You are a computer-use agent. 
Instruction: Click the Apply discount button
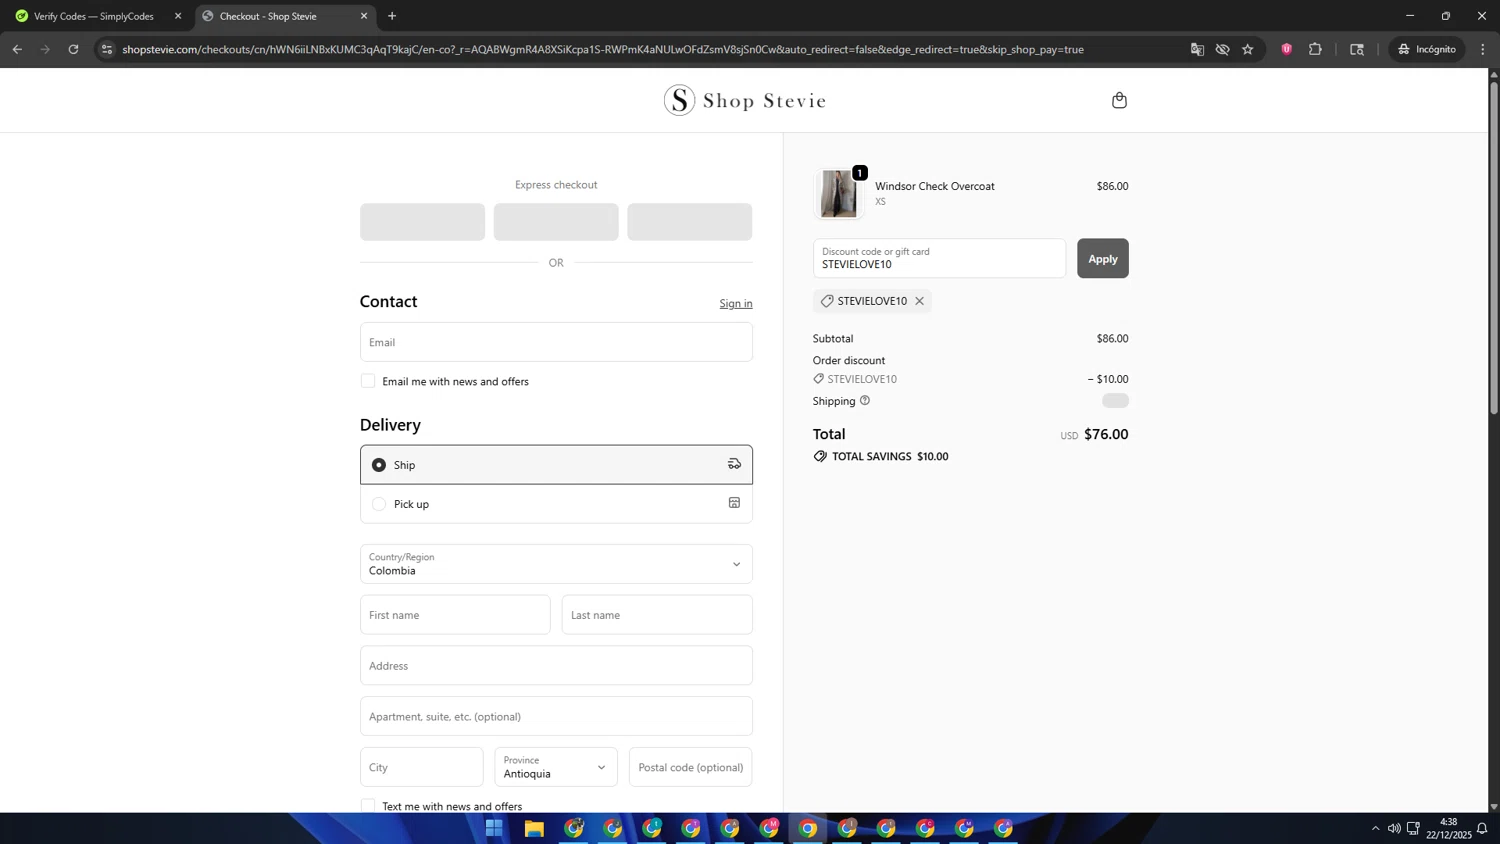[1102, 258]
